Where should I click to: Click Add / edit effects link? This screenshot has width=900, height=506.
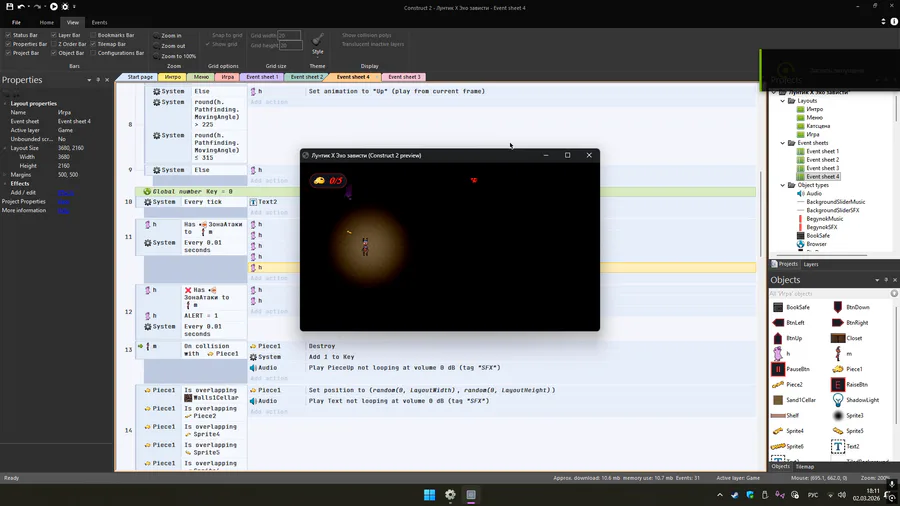65,193
